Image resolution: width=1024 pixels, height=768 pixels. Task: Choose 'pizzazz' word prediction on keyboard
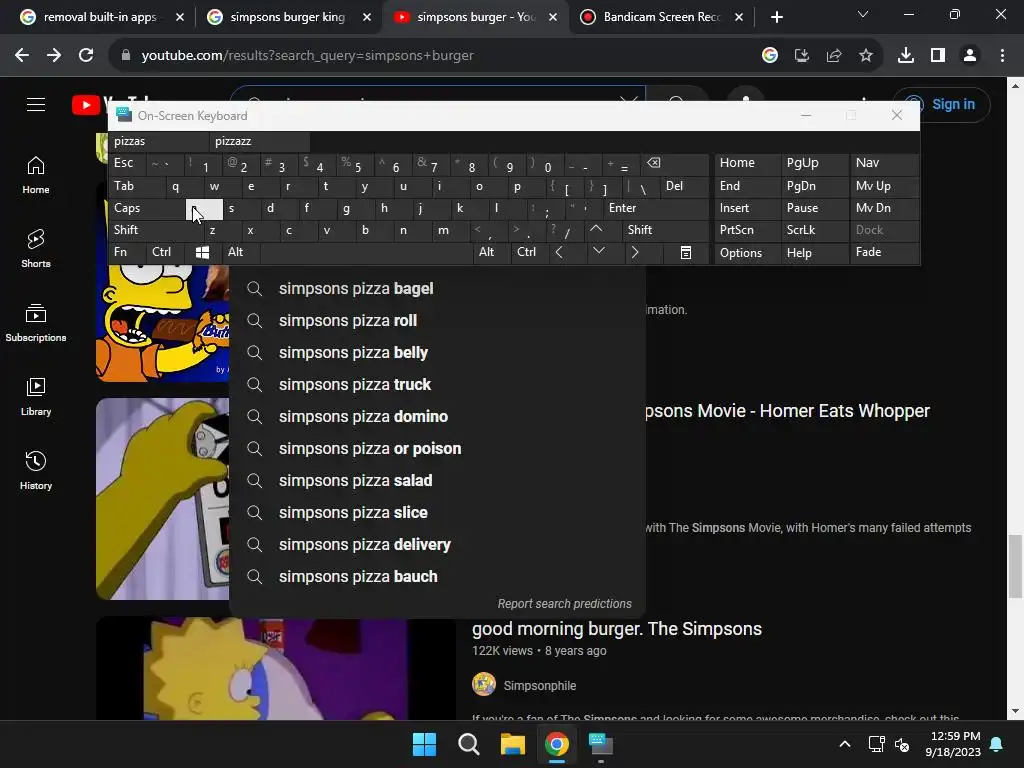click(x=260, y=141)
